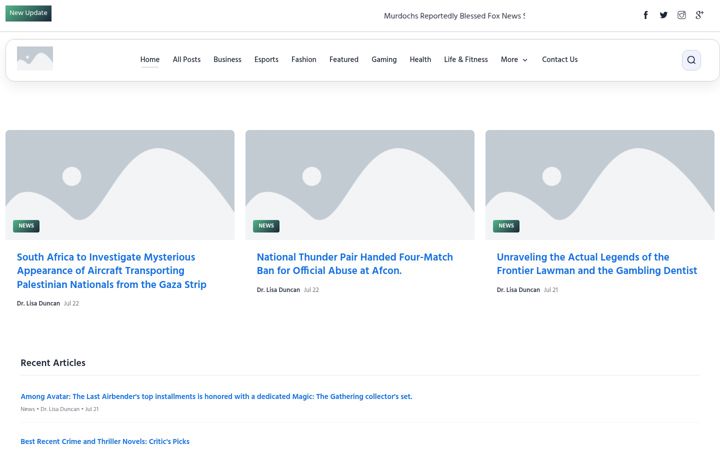Open the National Thunder Pair ban article
The width and height of the screenshot is (720, 450).
pyautogui.click(x=354, y=264)
